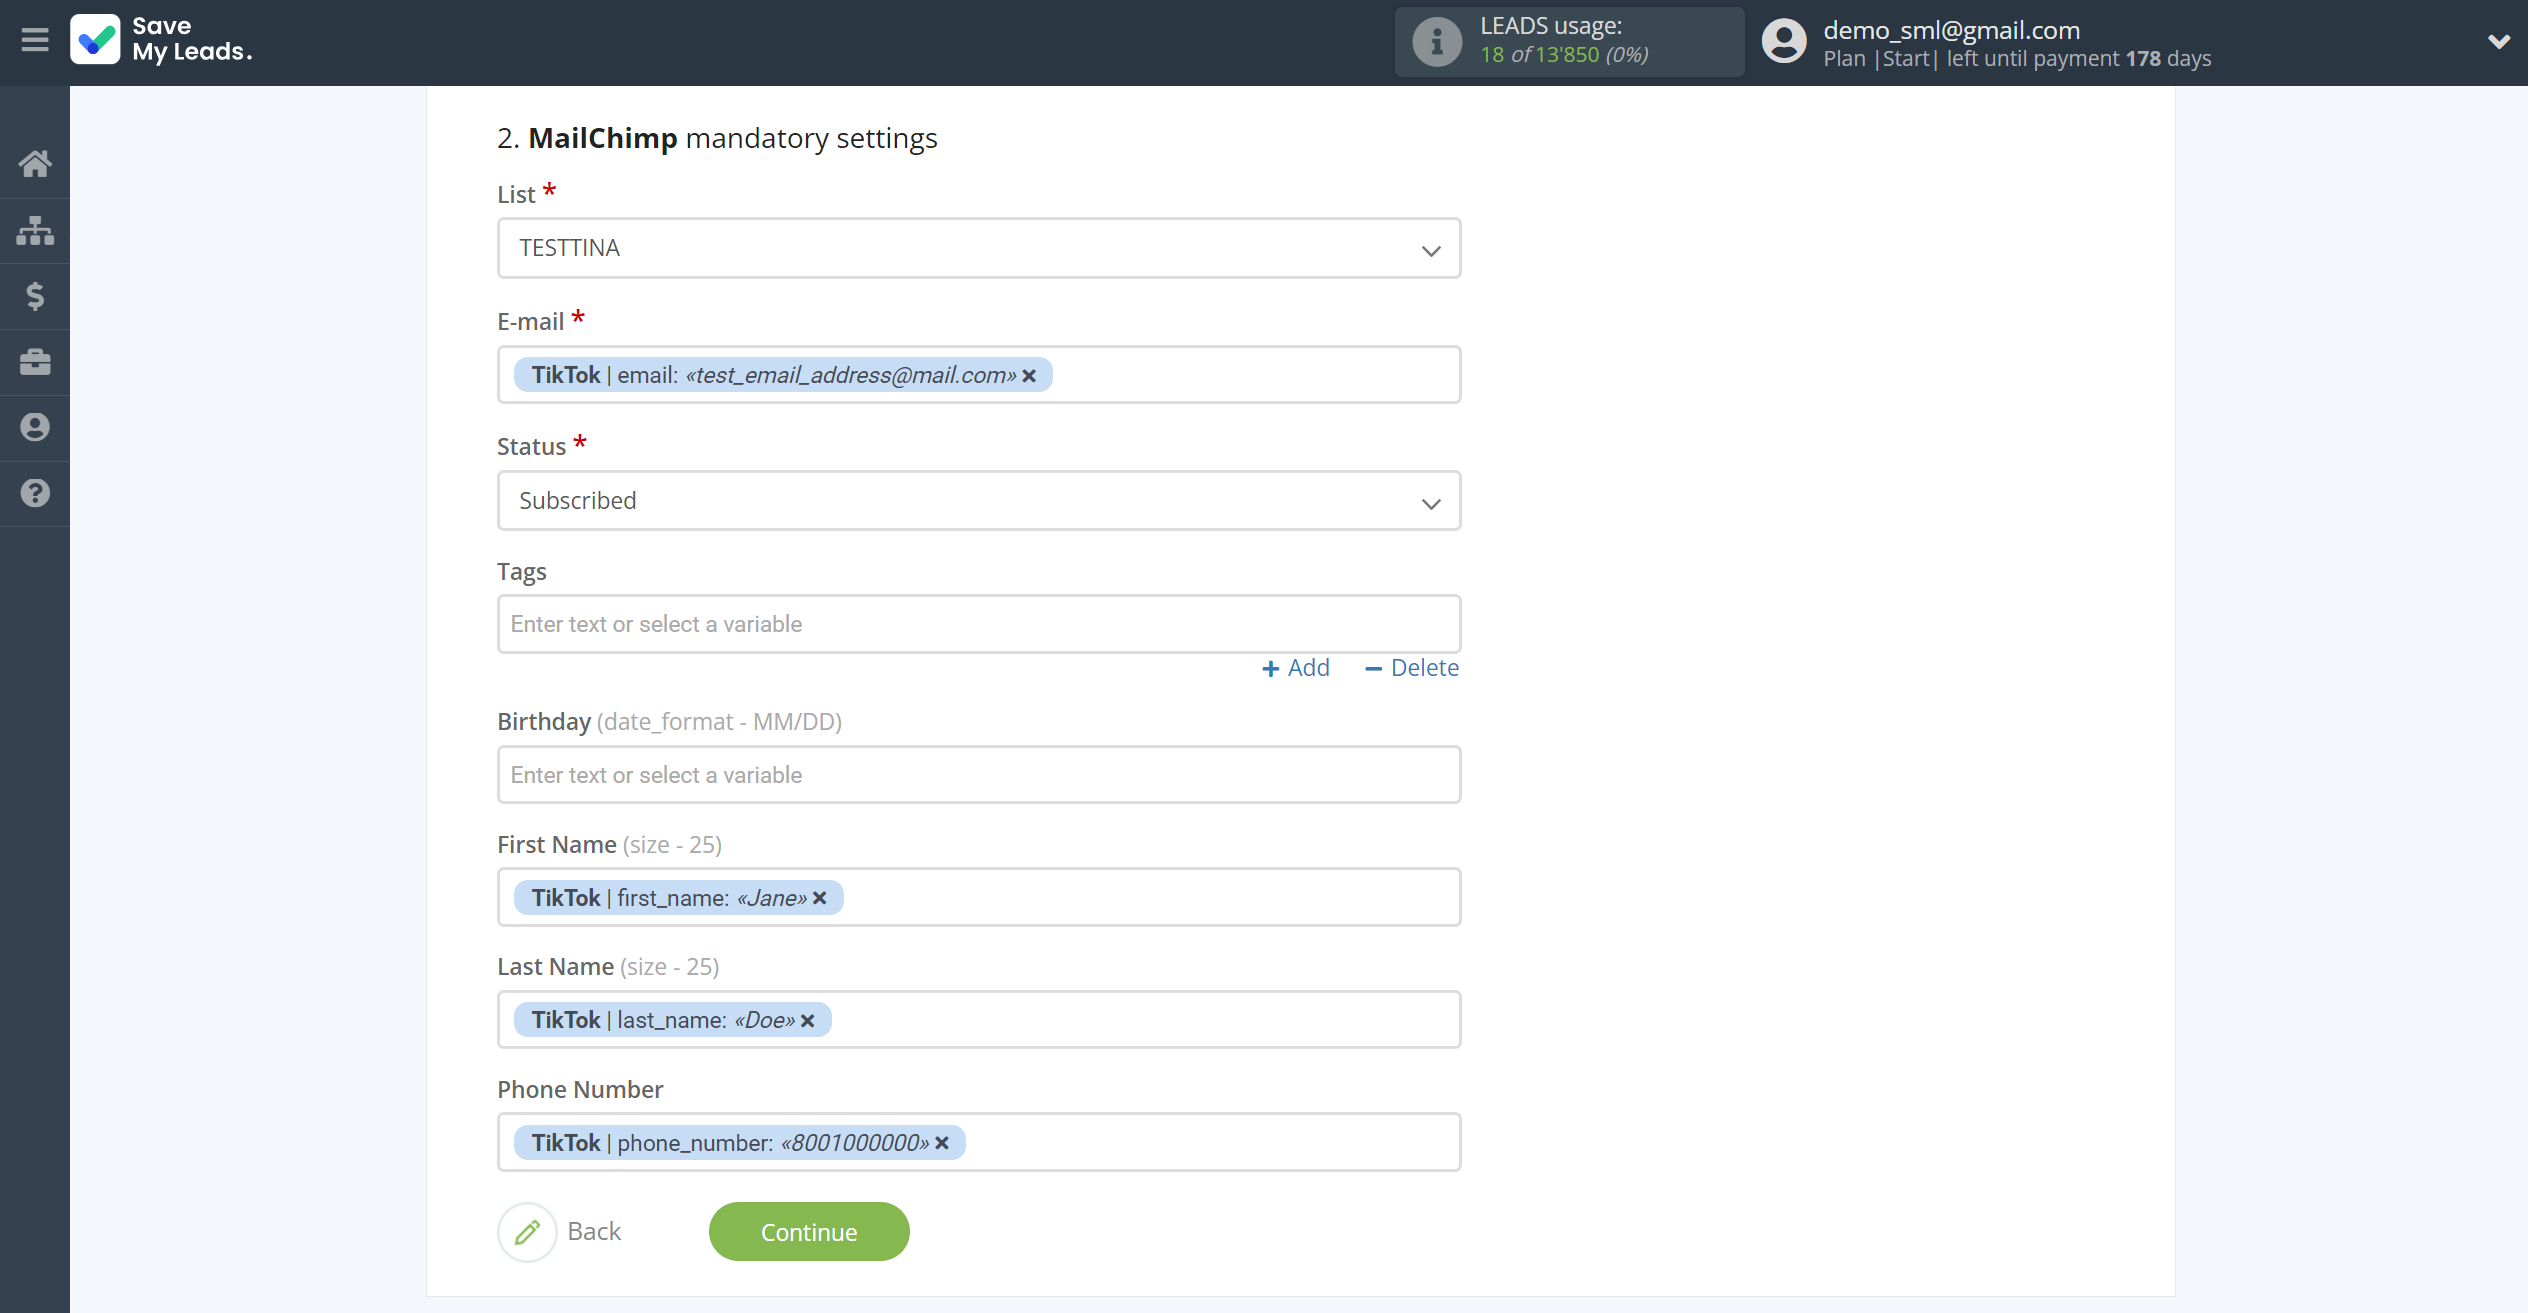Click the Back text link
Image resolution: width=2528 pixels, height=1313 pixels.
tap(594, 1232)
